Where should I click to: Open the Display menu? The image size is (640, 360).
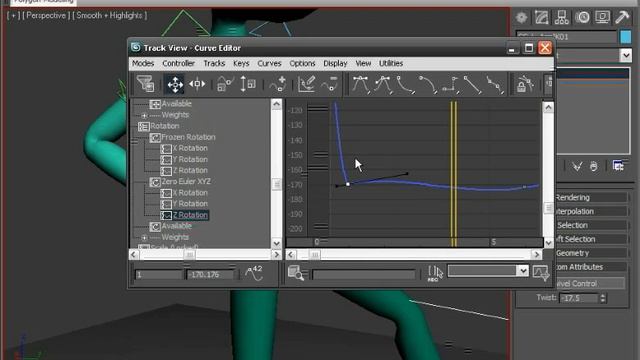335,63
